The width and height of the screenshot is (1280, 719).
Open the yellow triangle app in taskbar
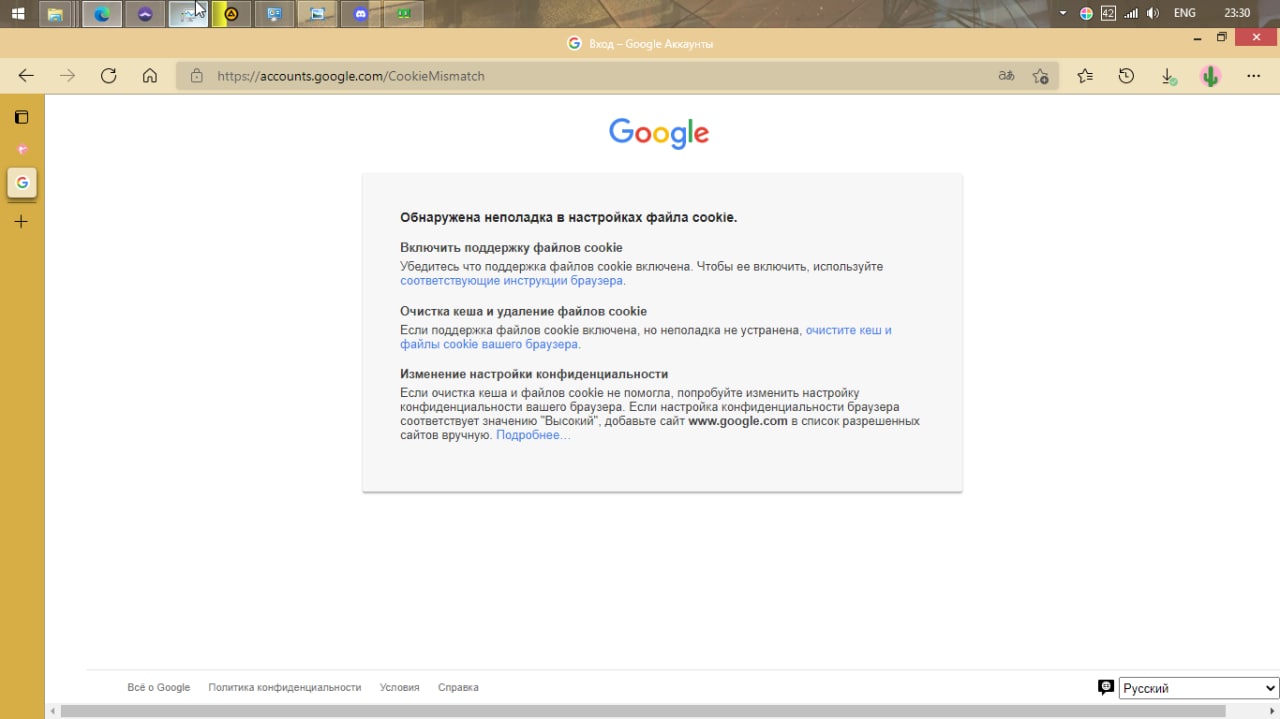(x=231, y=14)
